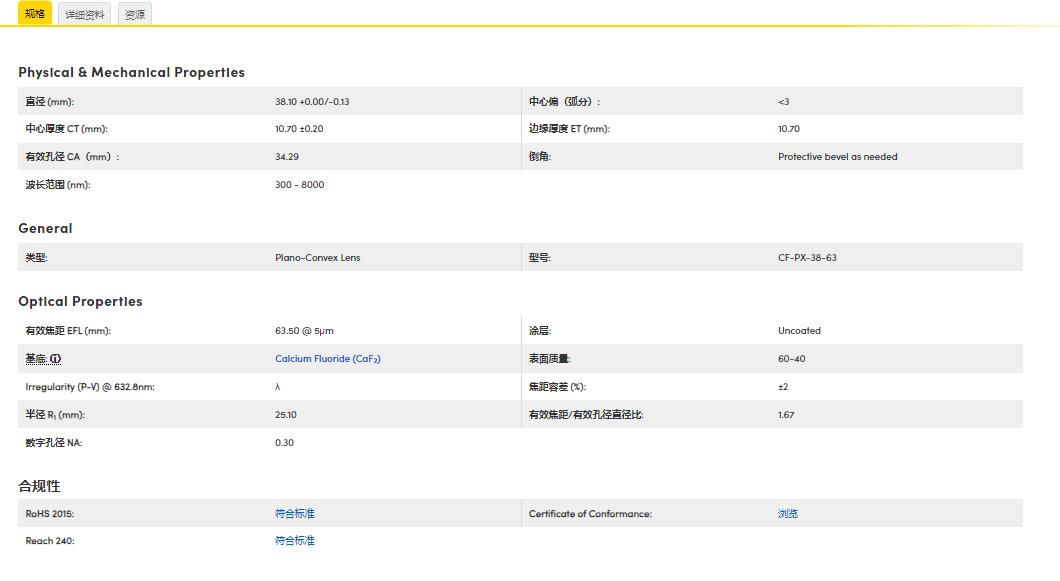Screen dimensions: 1060x581
Task: Click the Optical Properties heading
Action: 80,301
